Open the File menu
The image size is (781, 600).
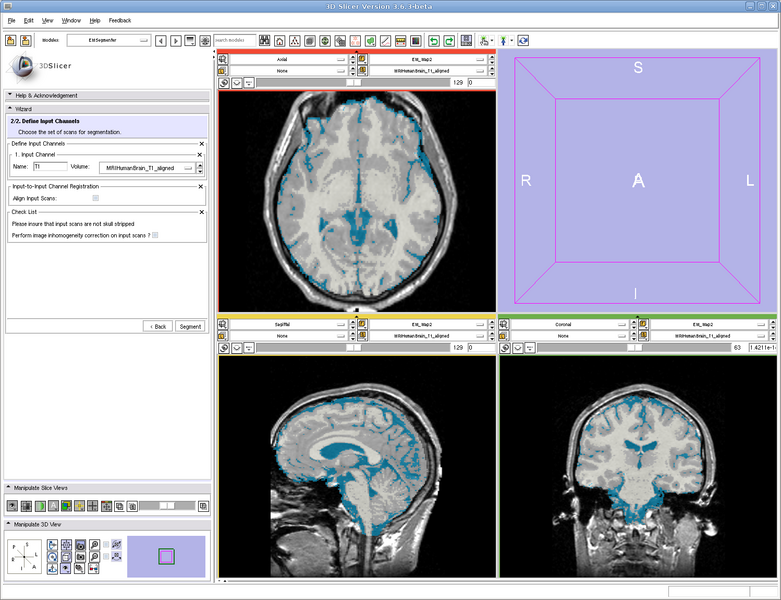click(x=11, y=20)
